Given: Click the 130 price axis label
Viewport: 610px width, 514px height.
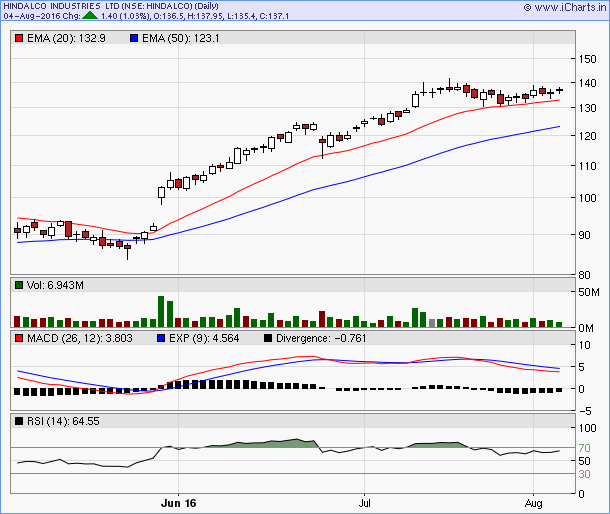Looking at the screenshot, I should [x=587, y=108].
